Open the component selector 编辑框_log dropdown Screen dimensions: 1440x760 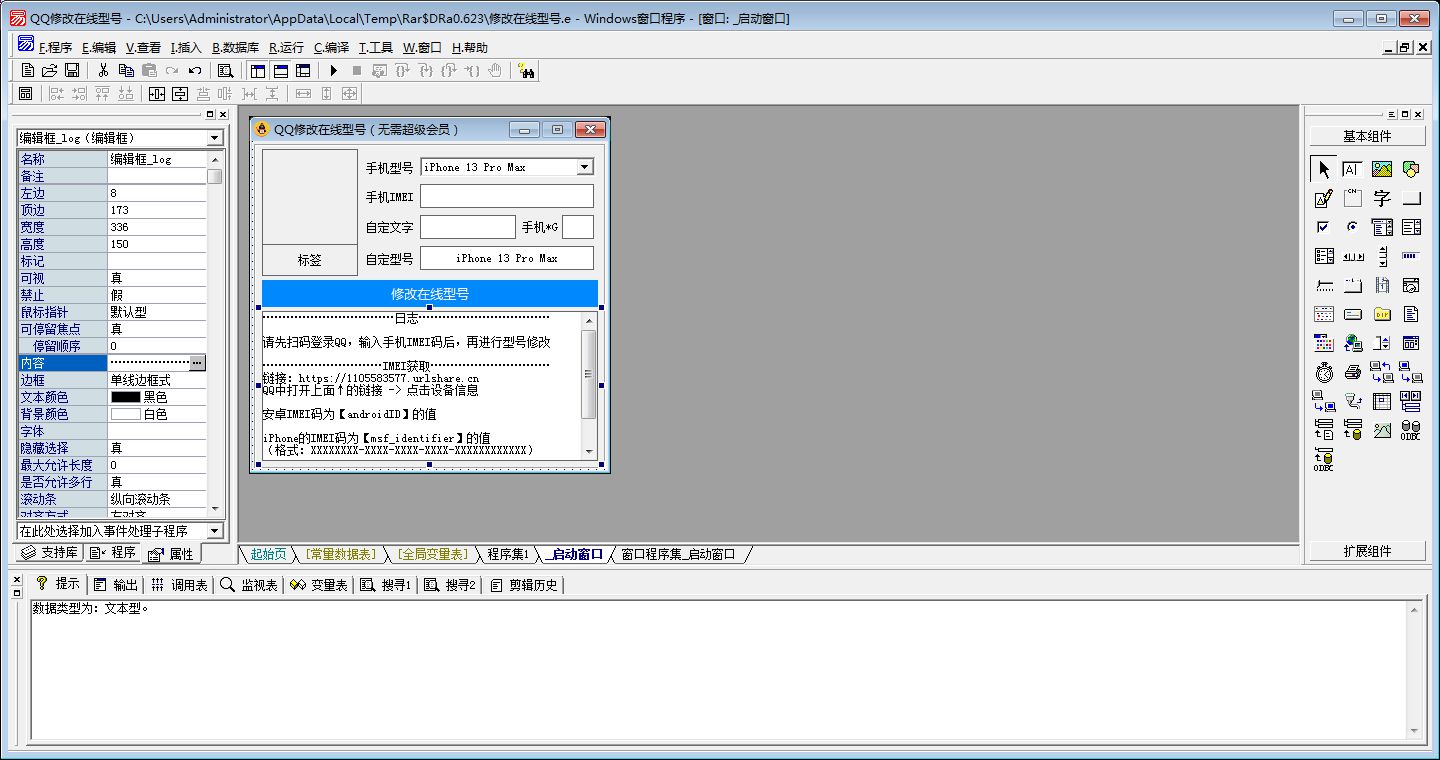215,138
